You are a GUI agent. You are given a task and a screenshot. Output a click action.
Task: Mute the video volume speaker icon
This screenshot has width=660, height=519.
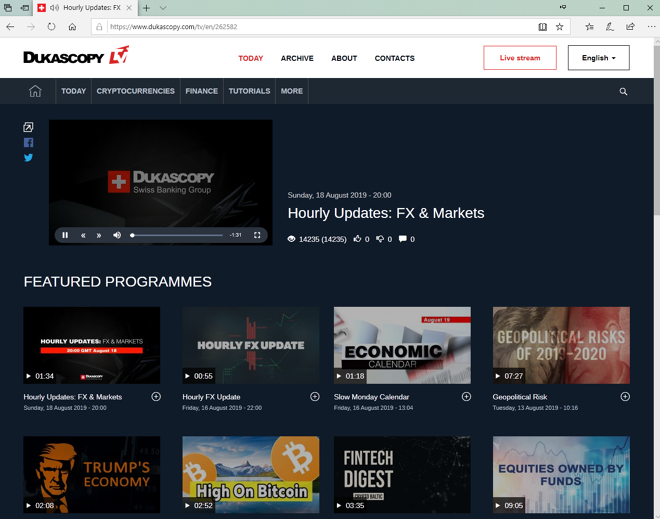click(117, 235)
